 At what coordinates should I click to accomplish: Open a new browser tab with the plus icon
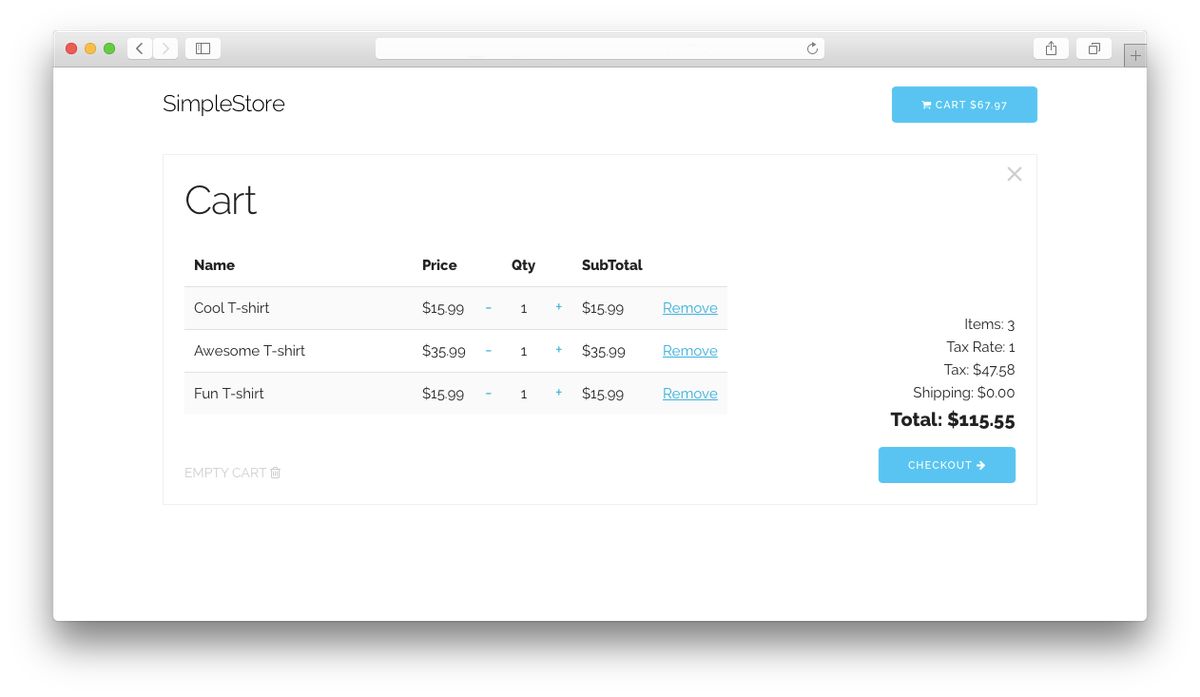[1135, 54]
